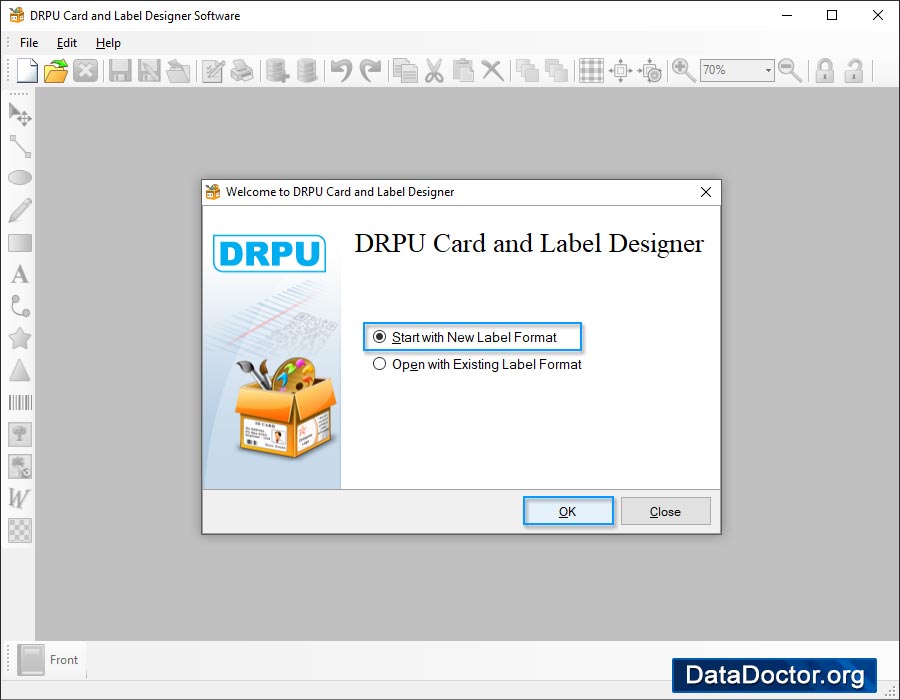
Task: Click the export-to-folder toolbar icon
Action: [178, 71]
